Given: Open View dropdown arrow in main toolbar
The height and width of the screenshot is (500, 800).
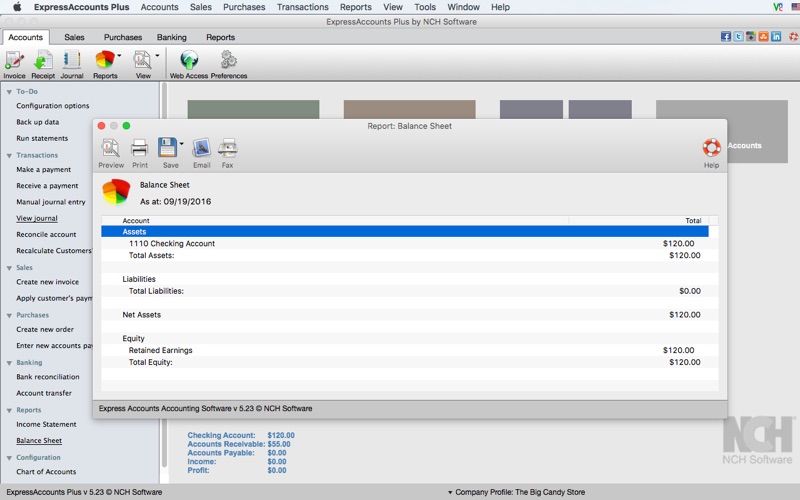Looking at the screenshot, I should coord(157,55).
